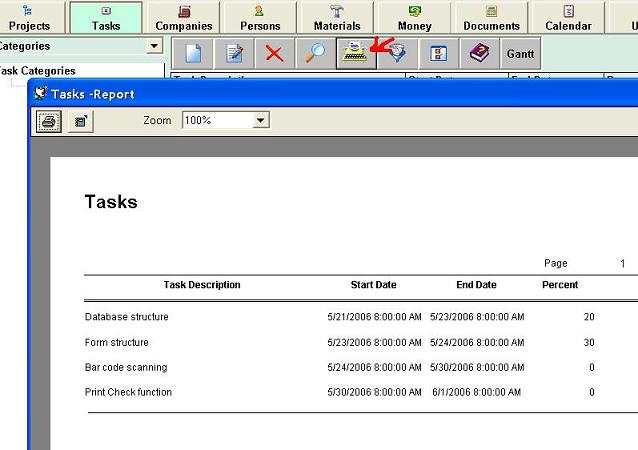The height and width of the screenshot is (450, 638).
Task: Open the Zoom percentage dropdown
Action: tap(260, 120)
